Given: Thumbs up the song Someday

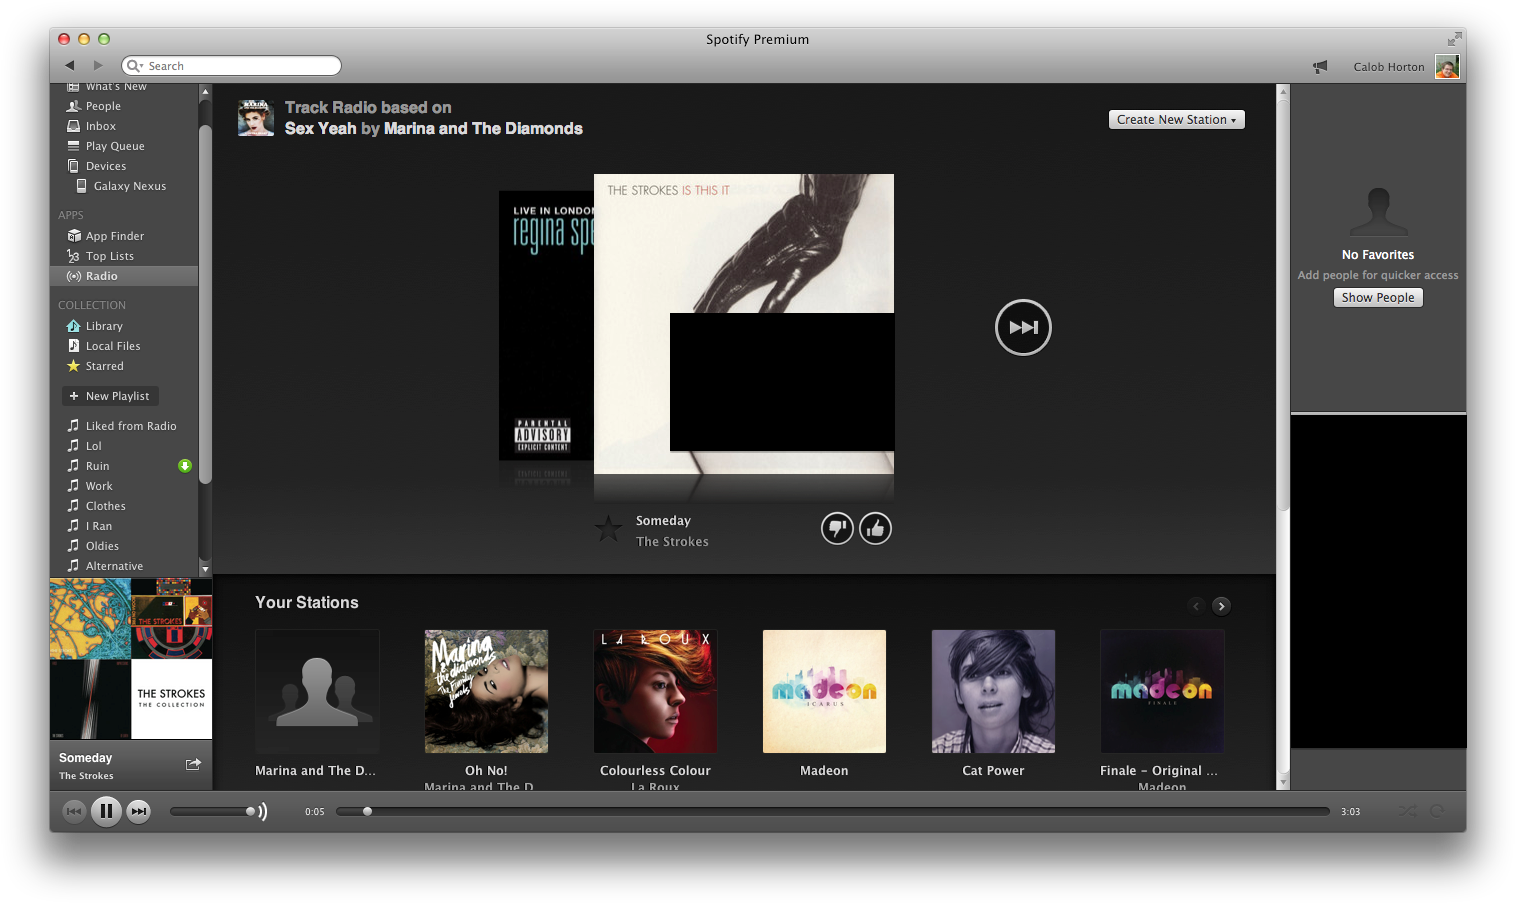Looking at the screenshot, I should coord(875,528).
